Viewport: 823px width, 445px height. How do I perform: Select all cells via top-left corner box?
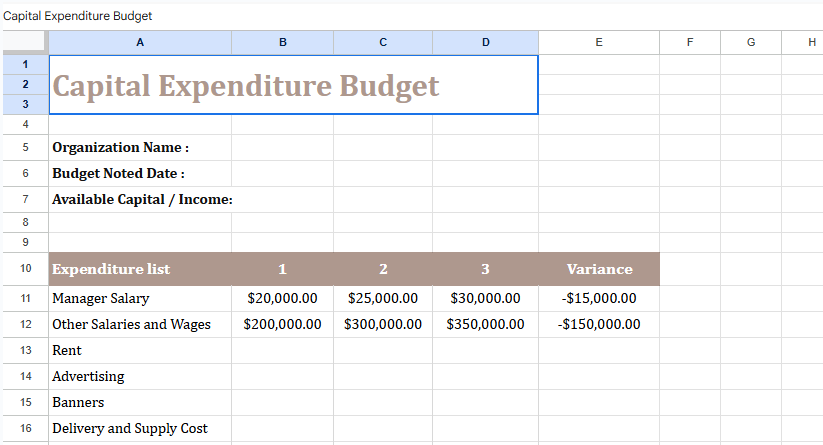point(24,42)
